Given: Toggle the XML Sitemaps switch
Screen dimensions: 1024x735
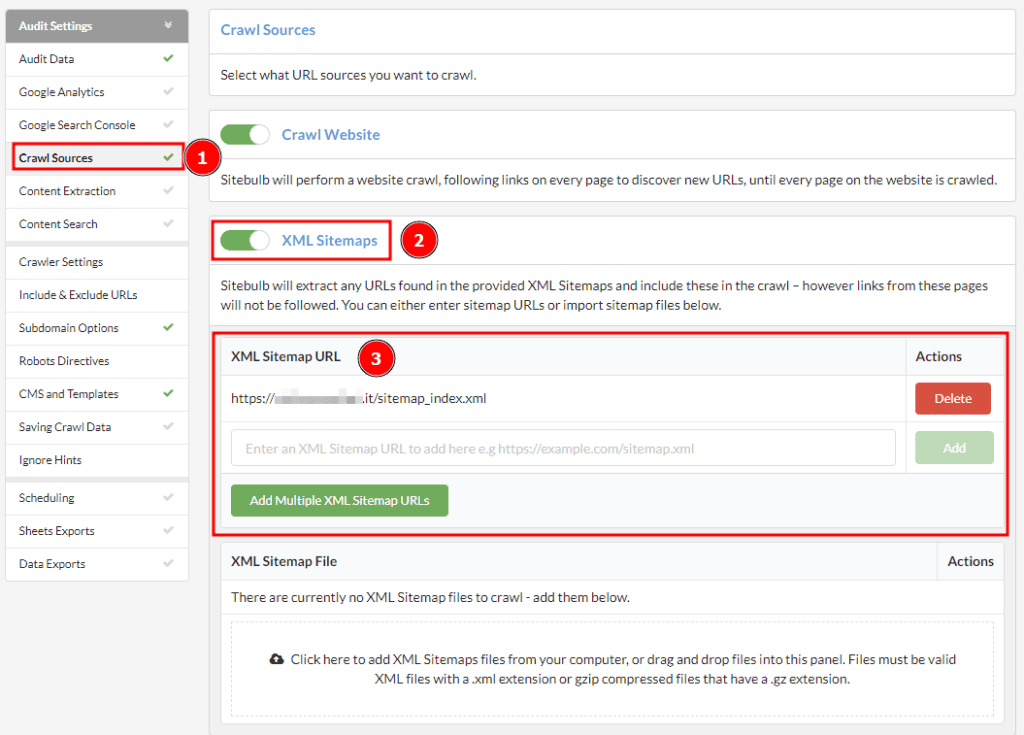Looking at the screenshot, I should pyautogui.click(x=245, y=240).
